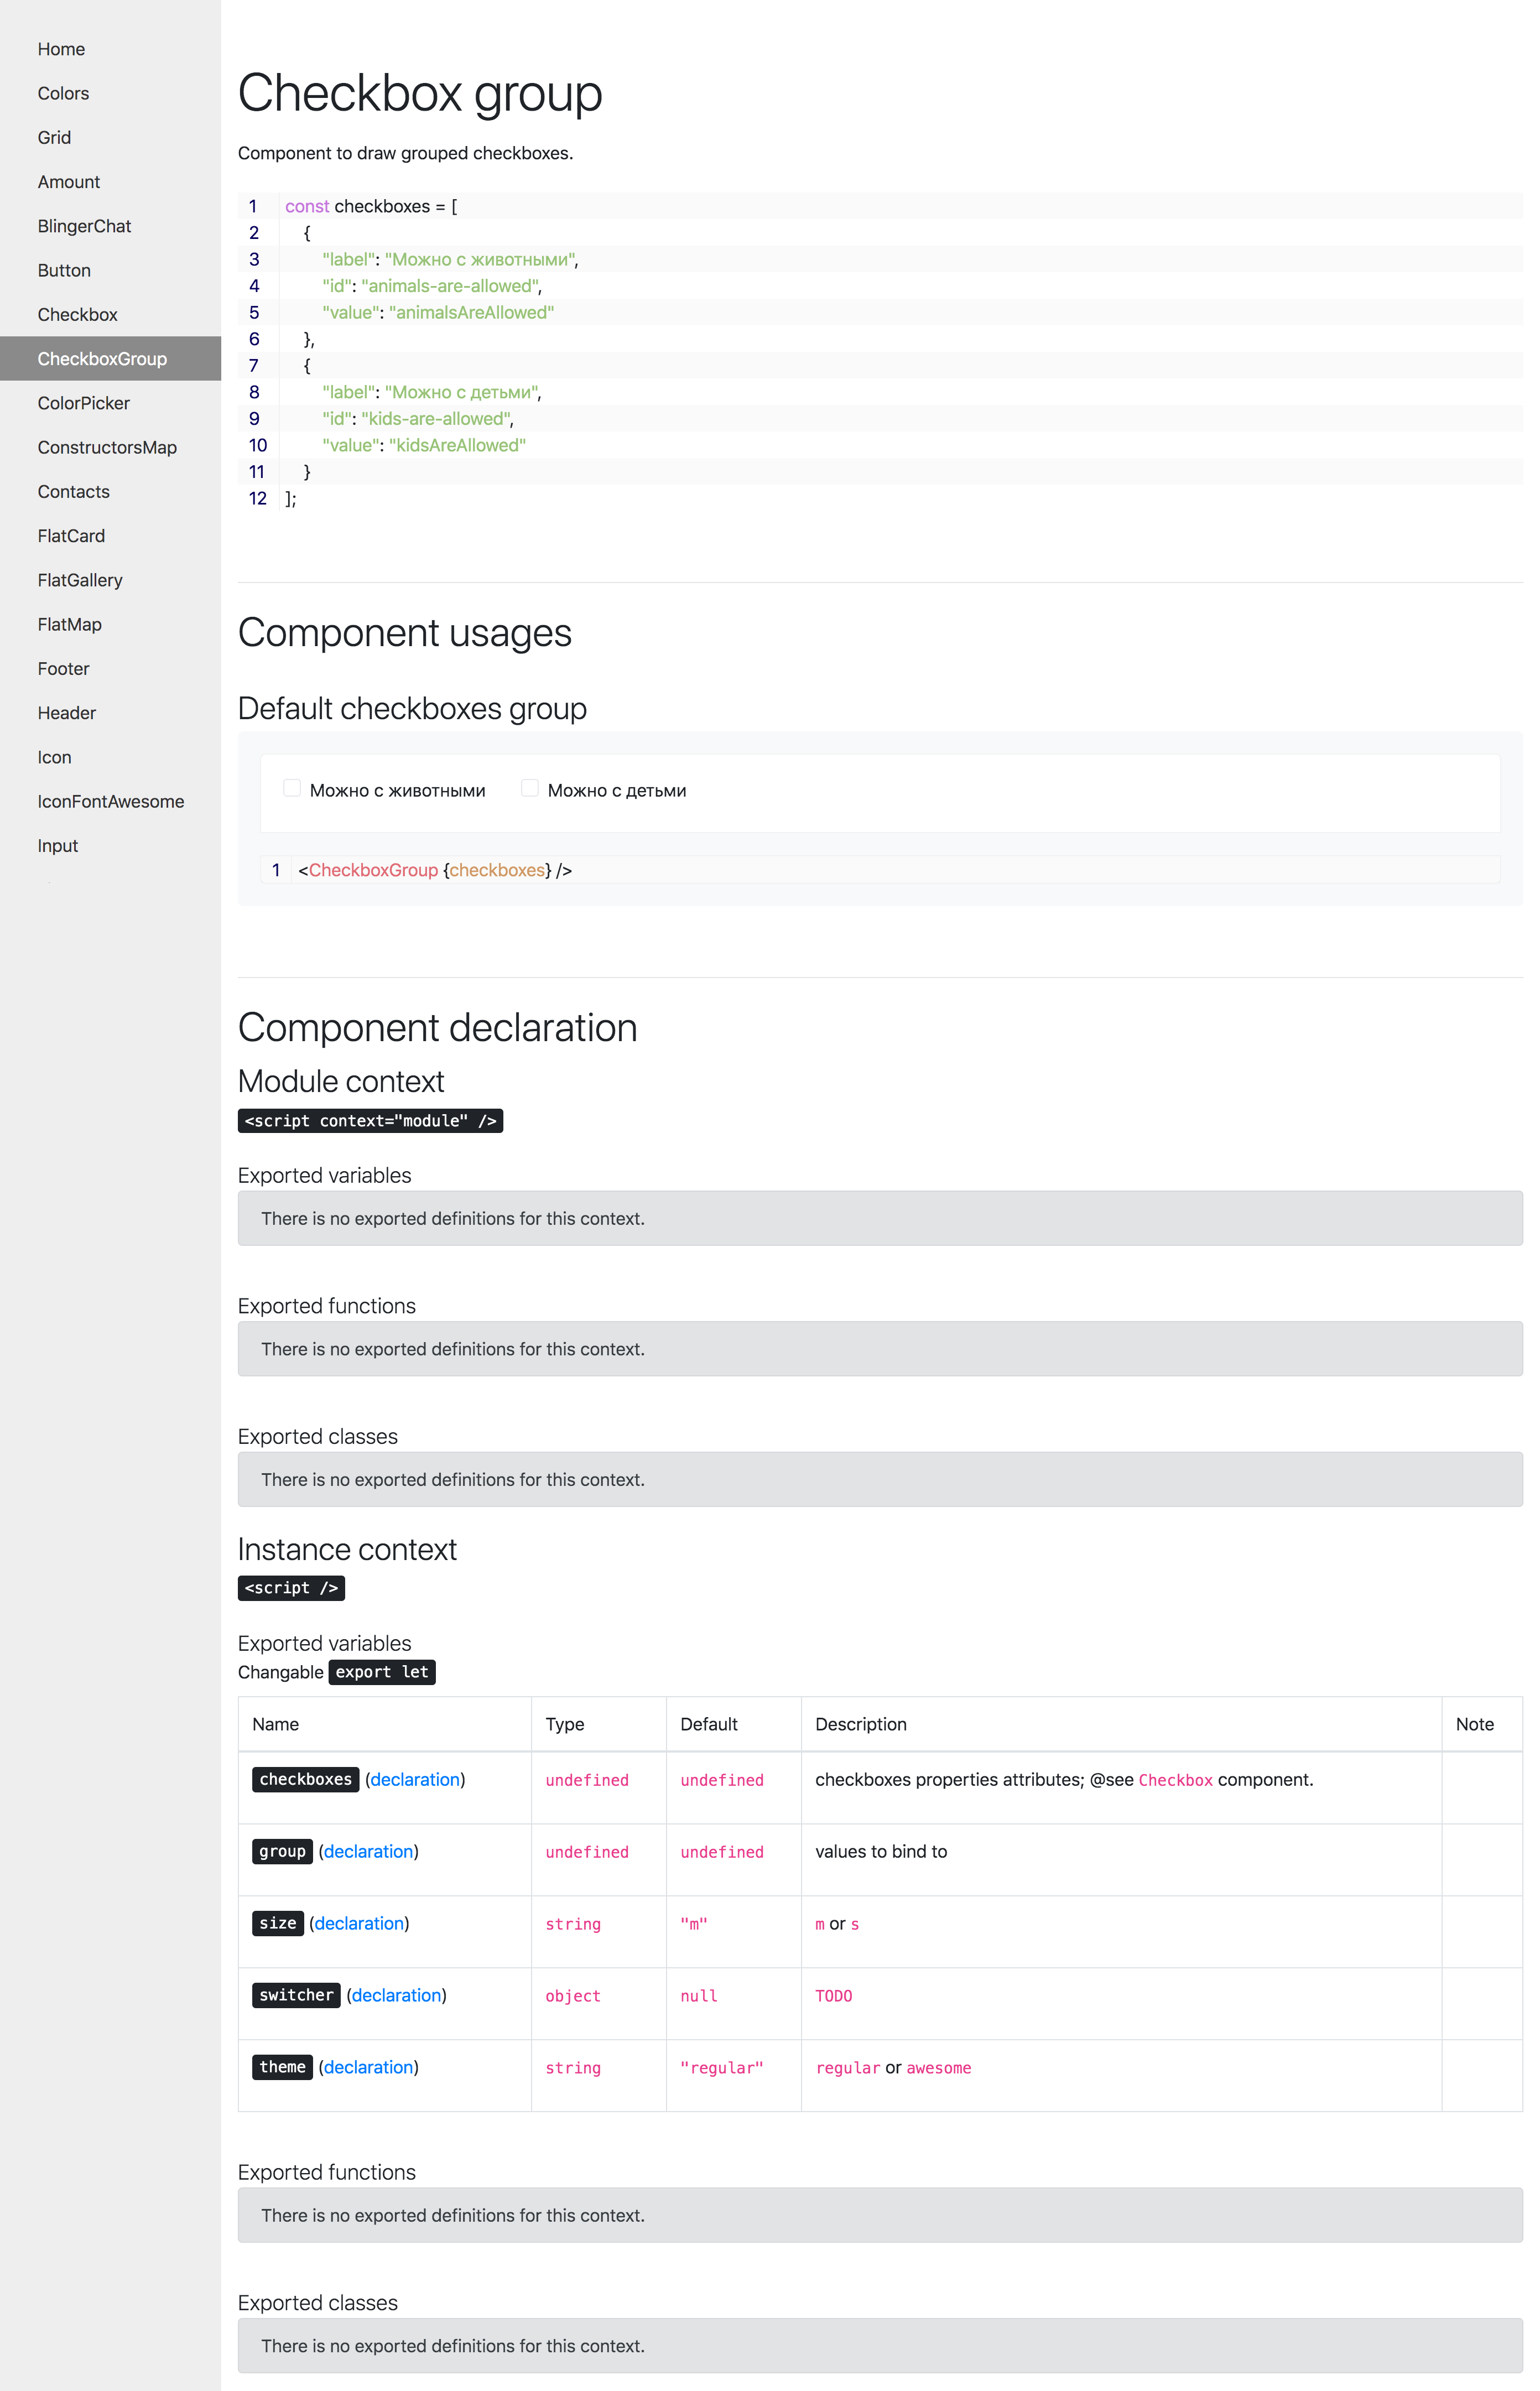Viewport: 1540px width, 2391px height.
Task: Open the IconFontAwesome sidebar entry
Action: coord(110,801)
